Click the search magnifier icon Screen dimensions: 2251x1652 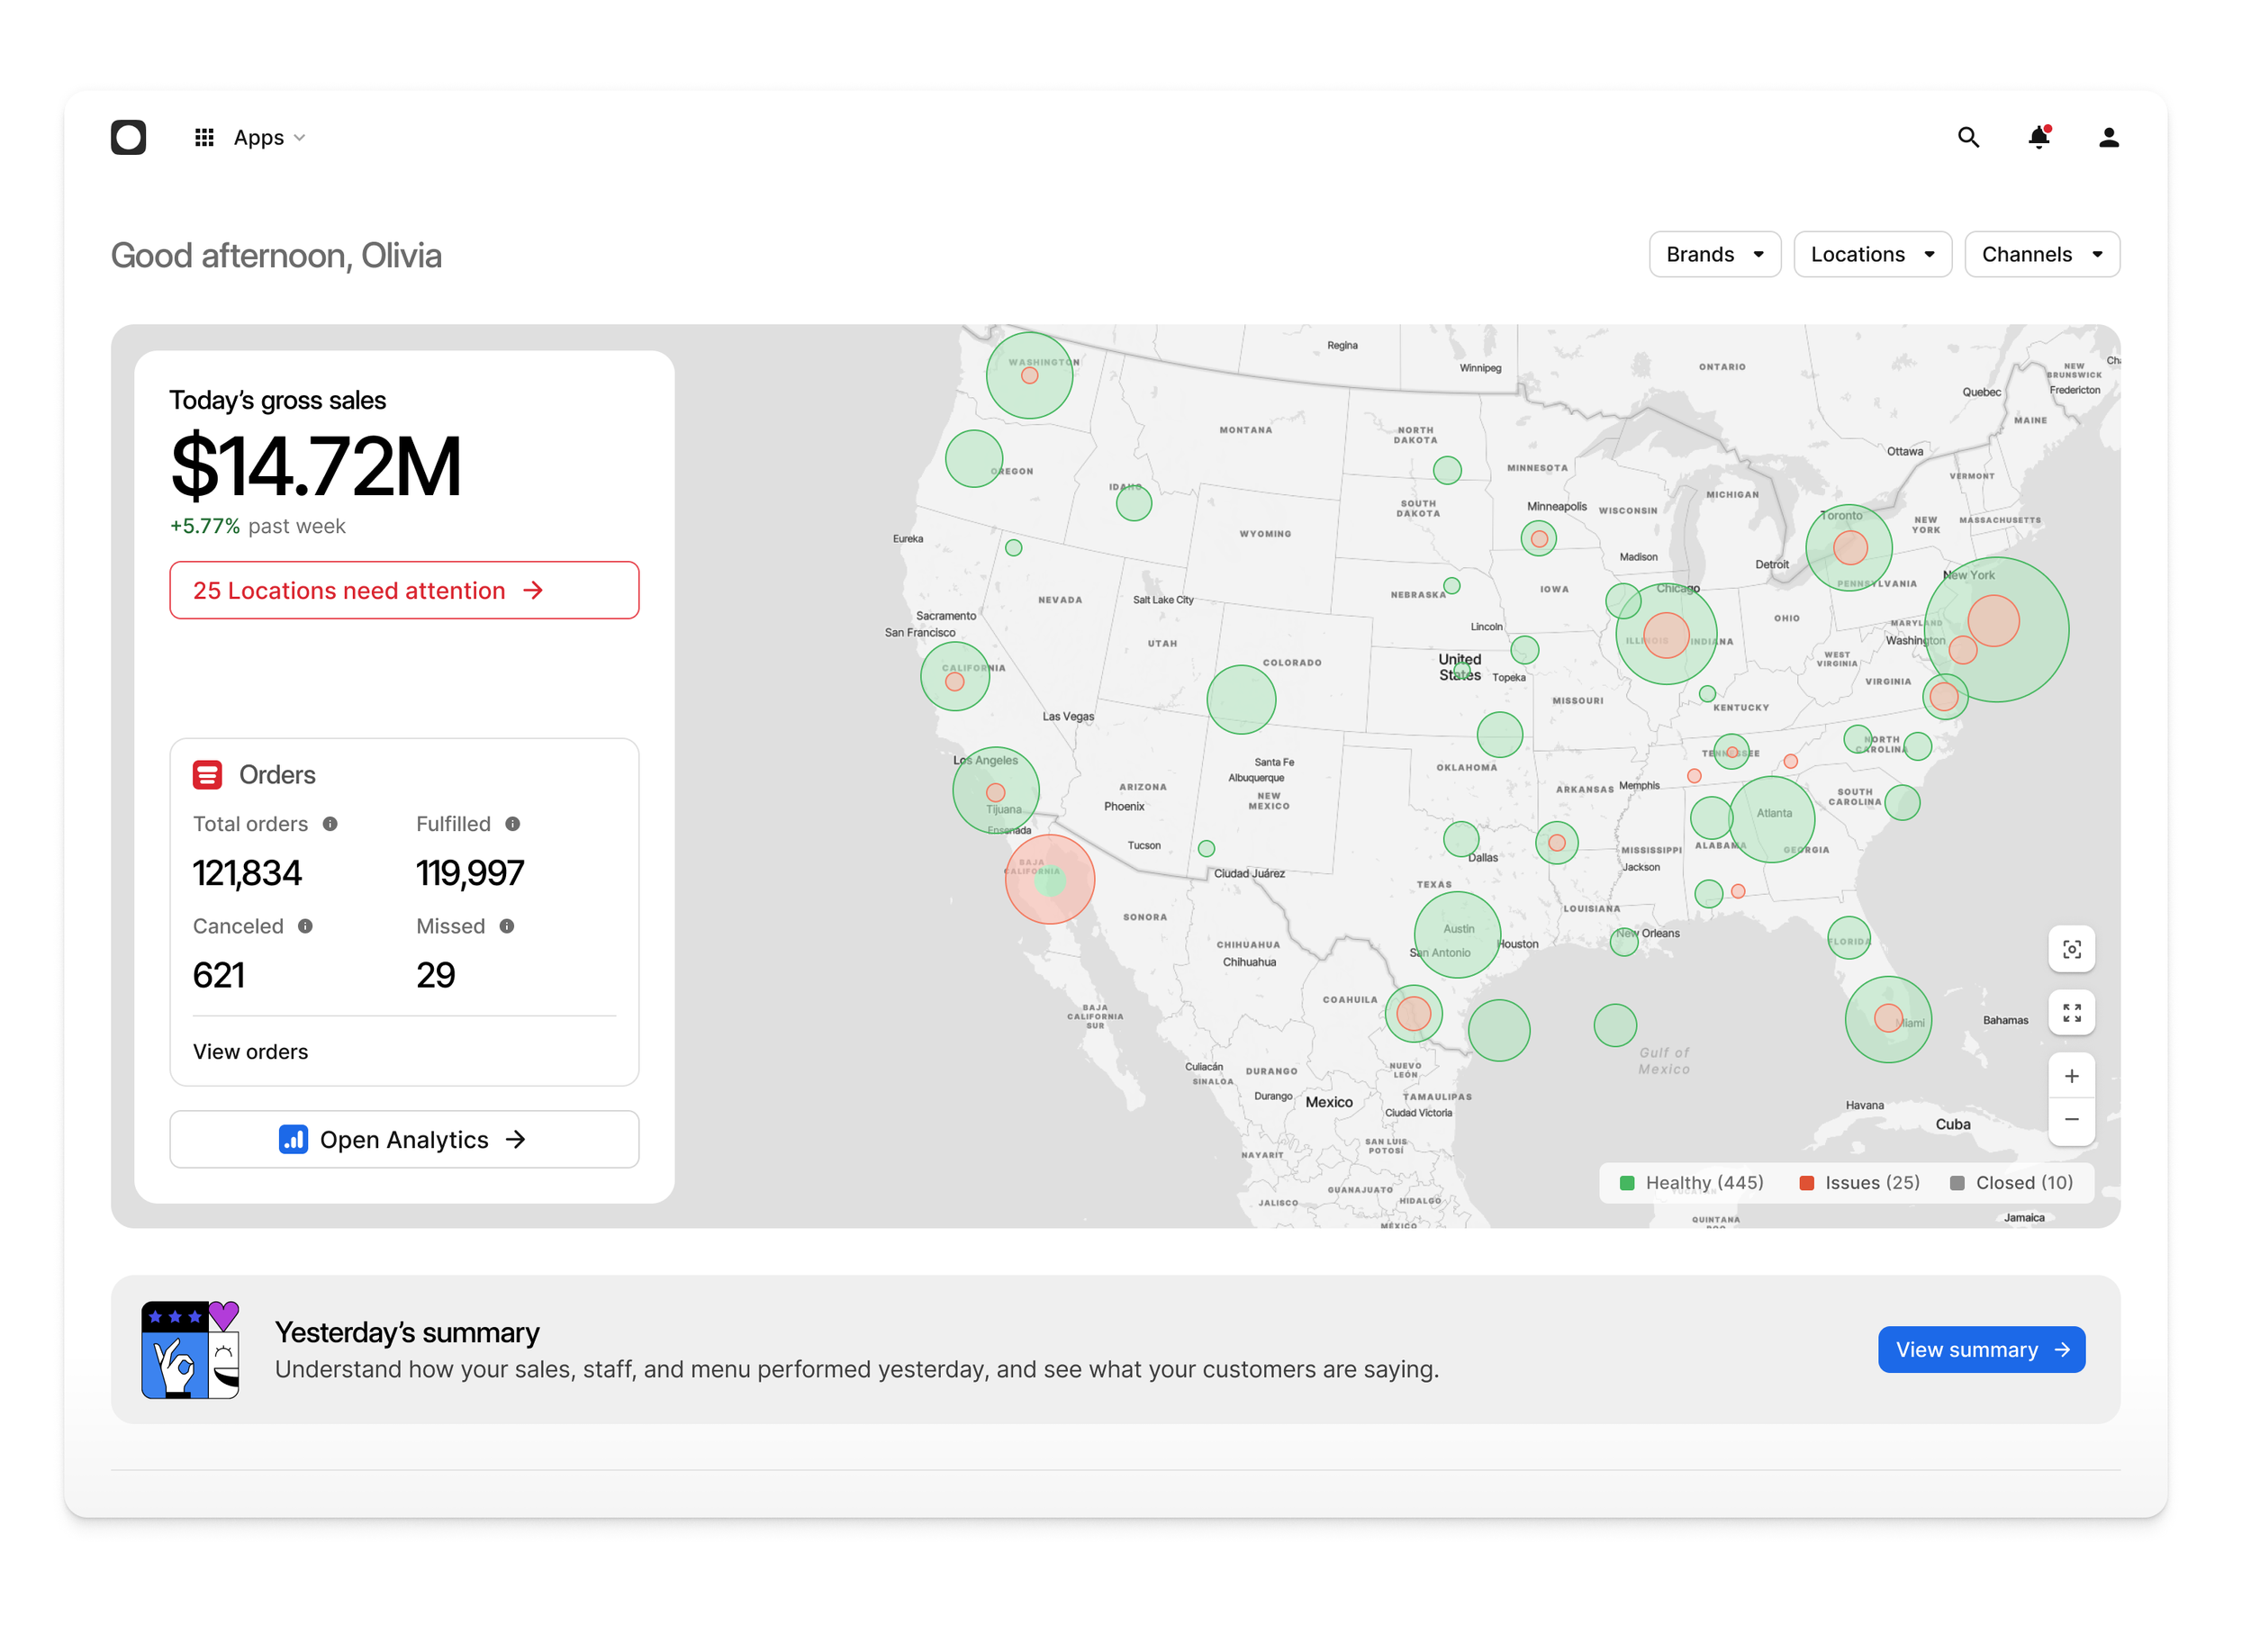(x=1967, y=137)
